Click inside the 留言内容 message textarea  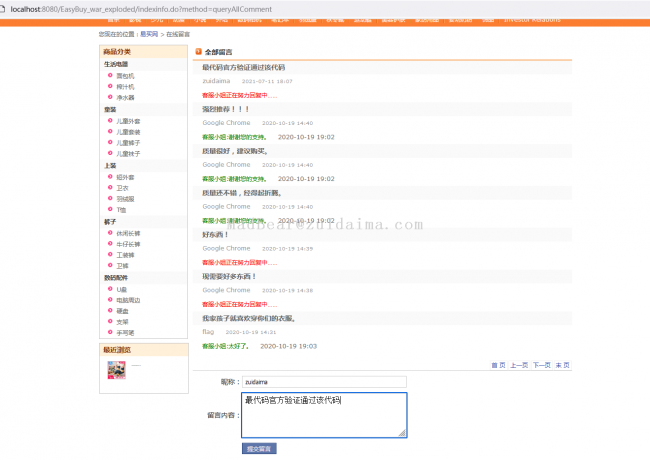[x=323, y=414]
